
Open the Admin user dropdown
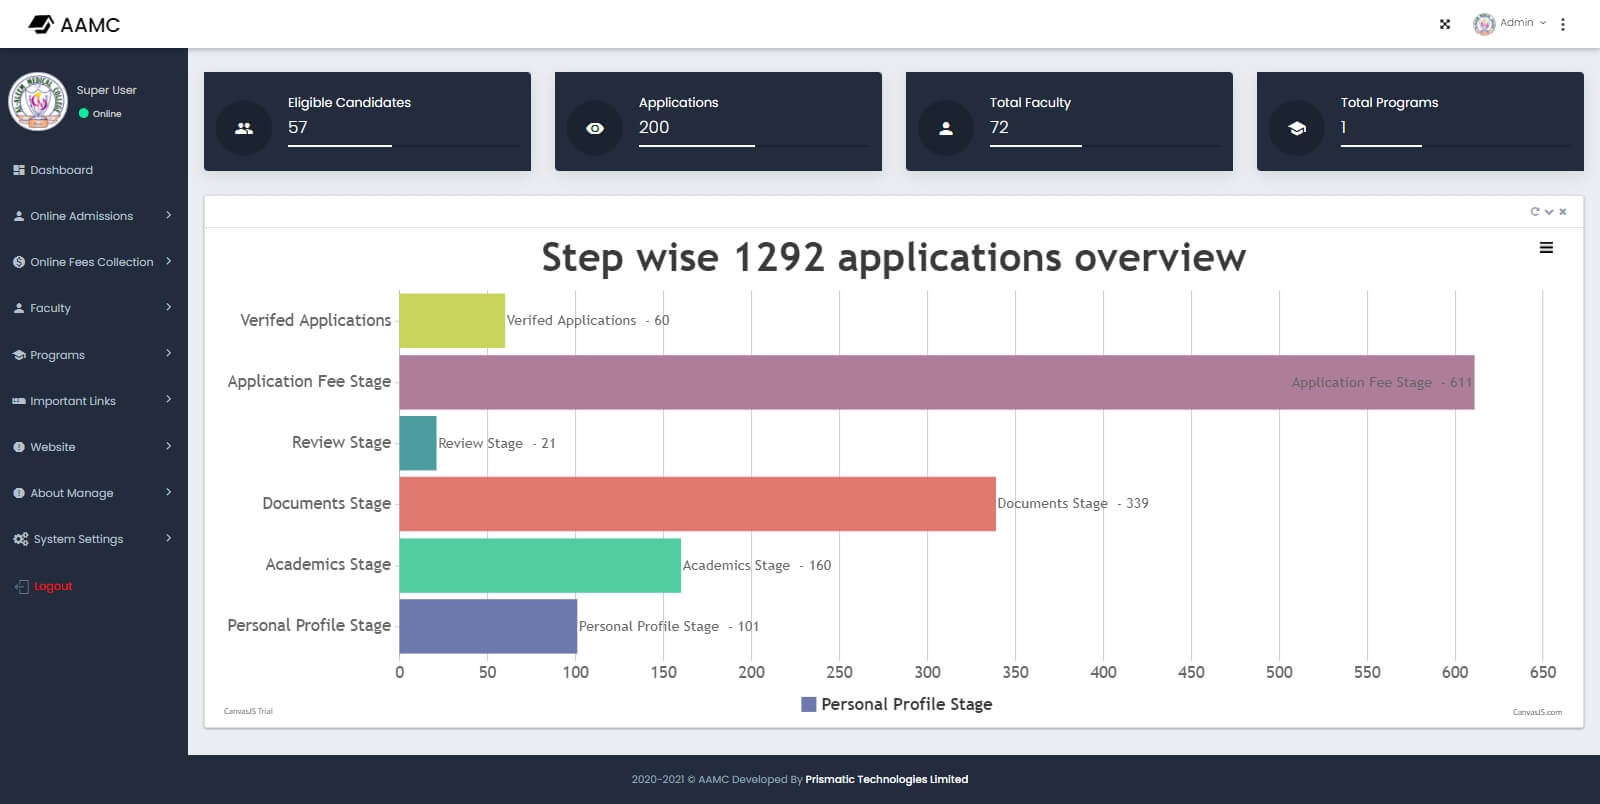tap(1511, 23)
